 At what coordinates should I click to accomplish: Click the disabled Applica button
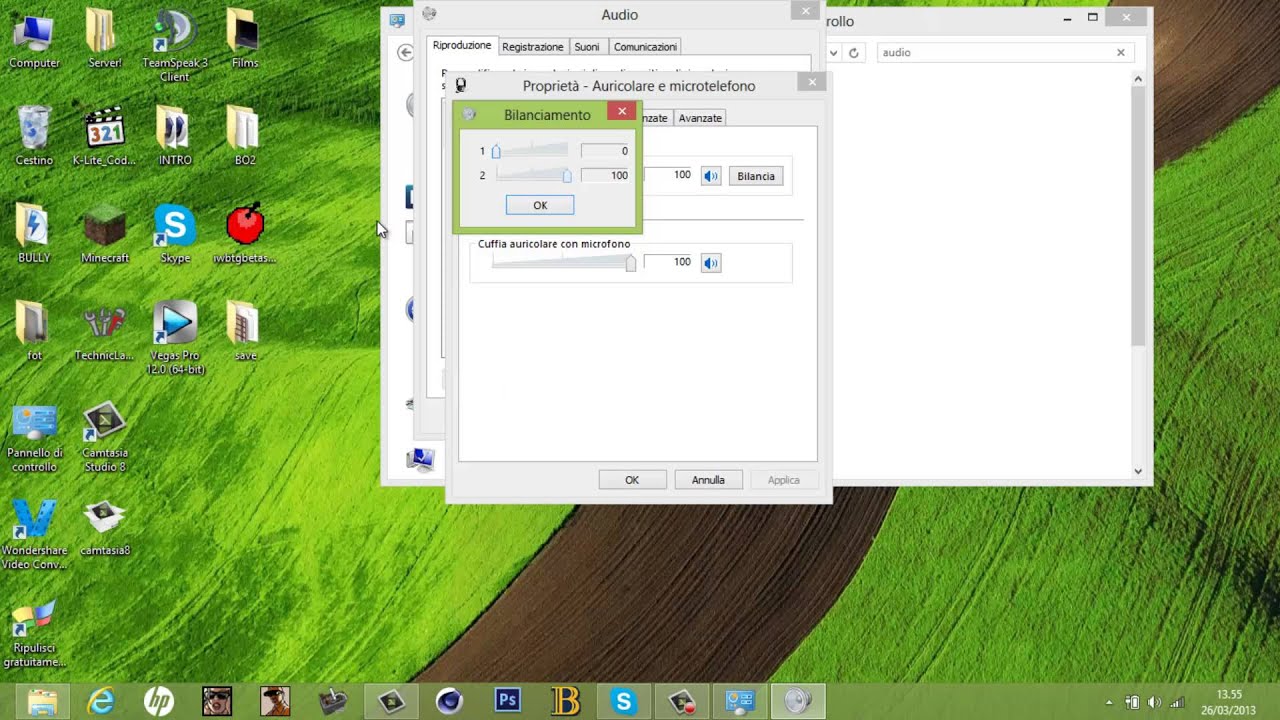point(784,480)
